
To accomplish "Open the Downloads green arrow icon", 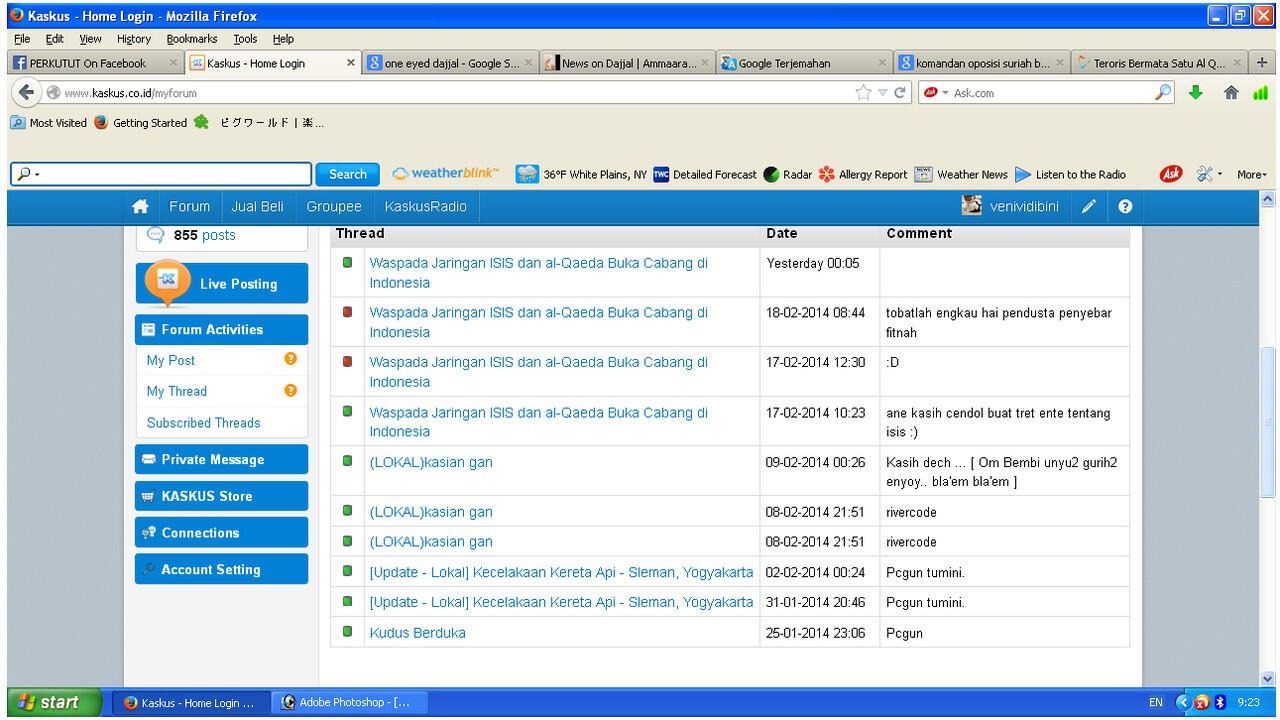I will point(1195,92).
